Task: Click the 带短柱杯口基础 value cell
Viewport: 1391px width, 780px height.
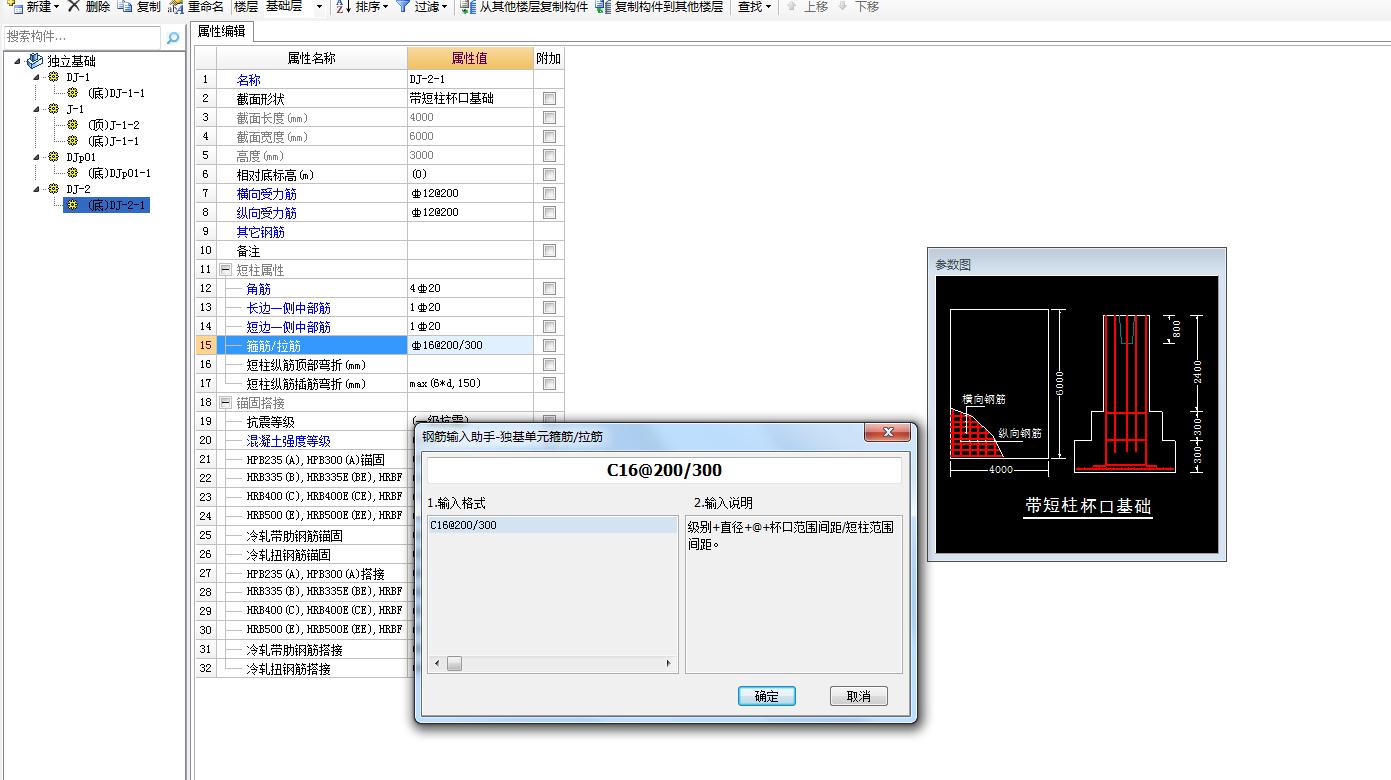Action: coord(470,99)
